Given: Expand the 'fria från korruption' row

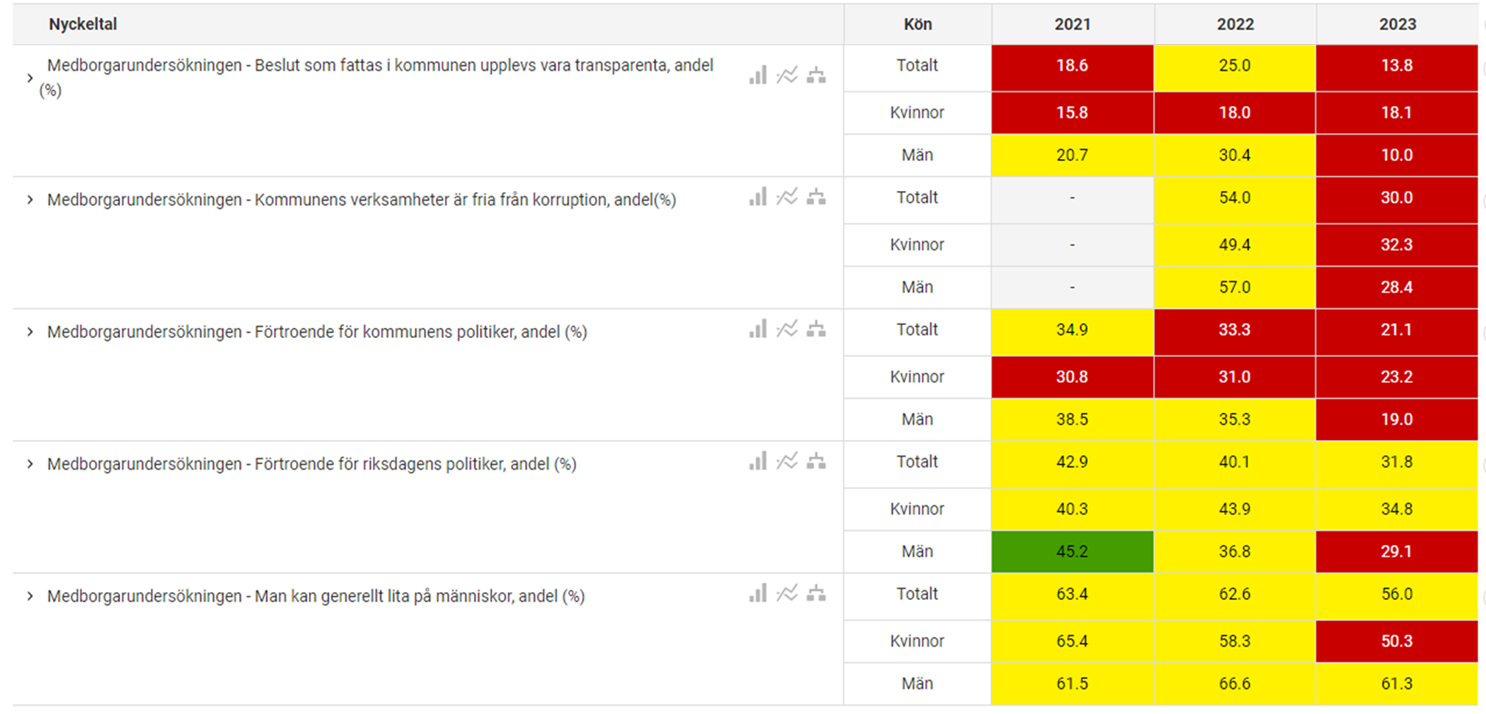Looking at the screenshot, I should tap(30, 199).
